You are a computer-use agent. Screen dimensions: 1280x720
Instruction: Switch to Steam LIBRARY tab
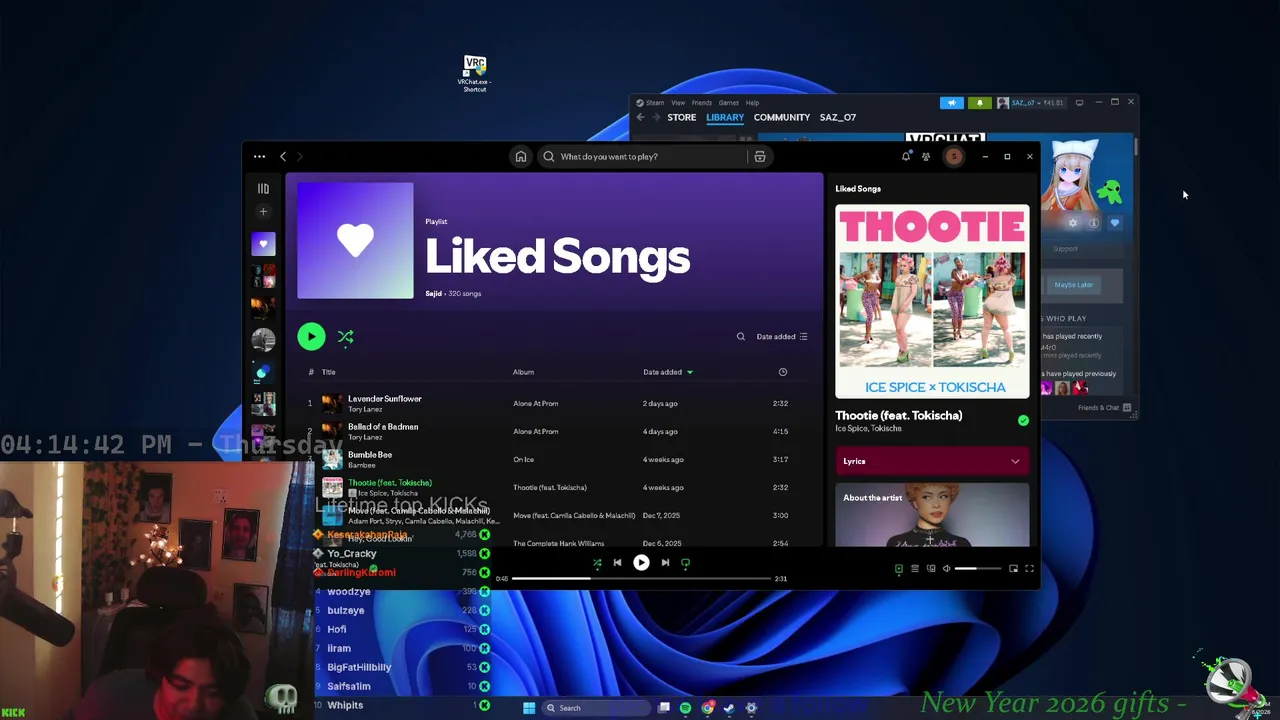point(725,117)
